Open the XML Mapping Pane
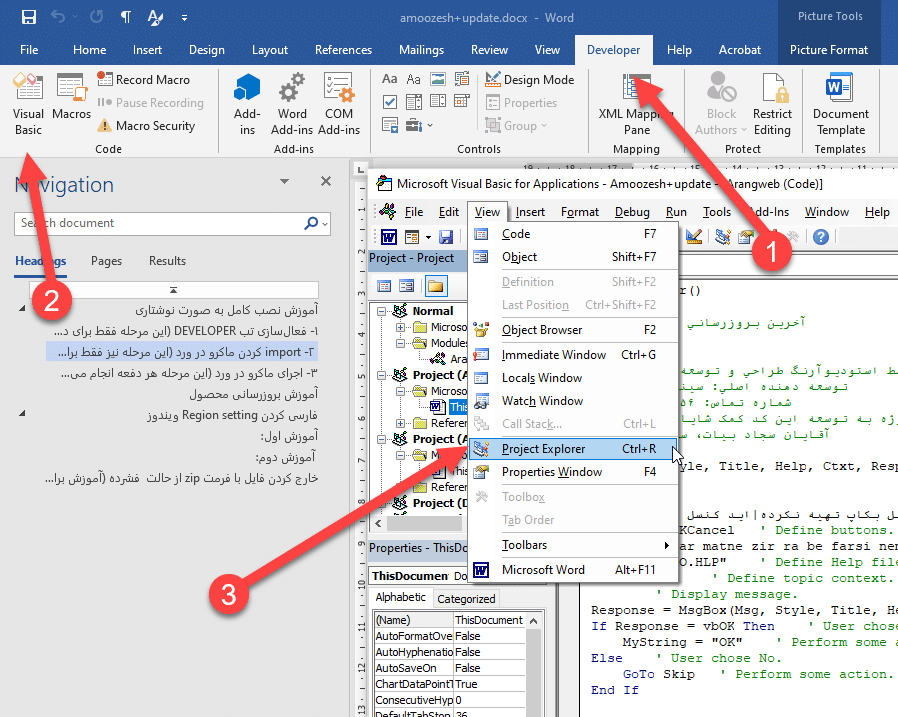Viewport: 898px width, 717px height. (x=636, y=104)
